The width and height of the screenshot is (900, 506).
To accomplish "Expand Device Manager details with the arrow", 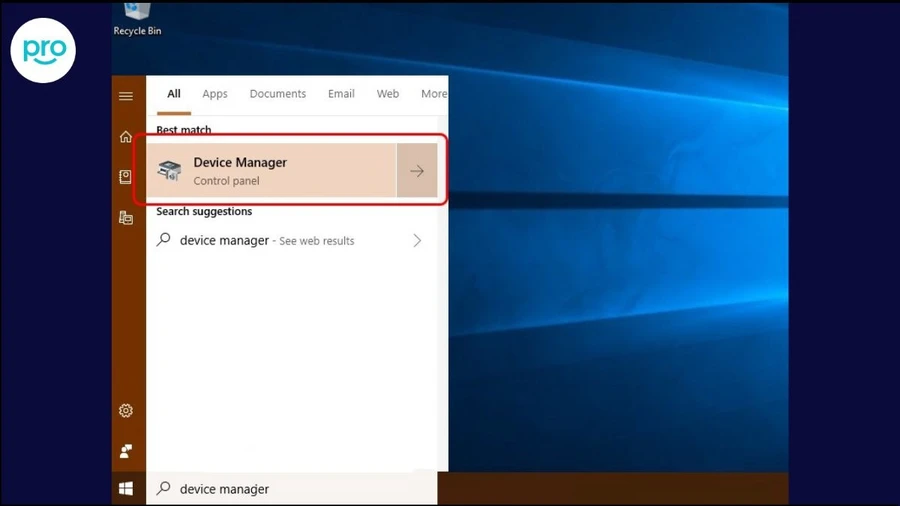I will (417, 170).
